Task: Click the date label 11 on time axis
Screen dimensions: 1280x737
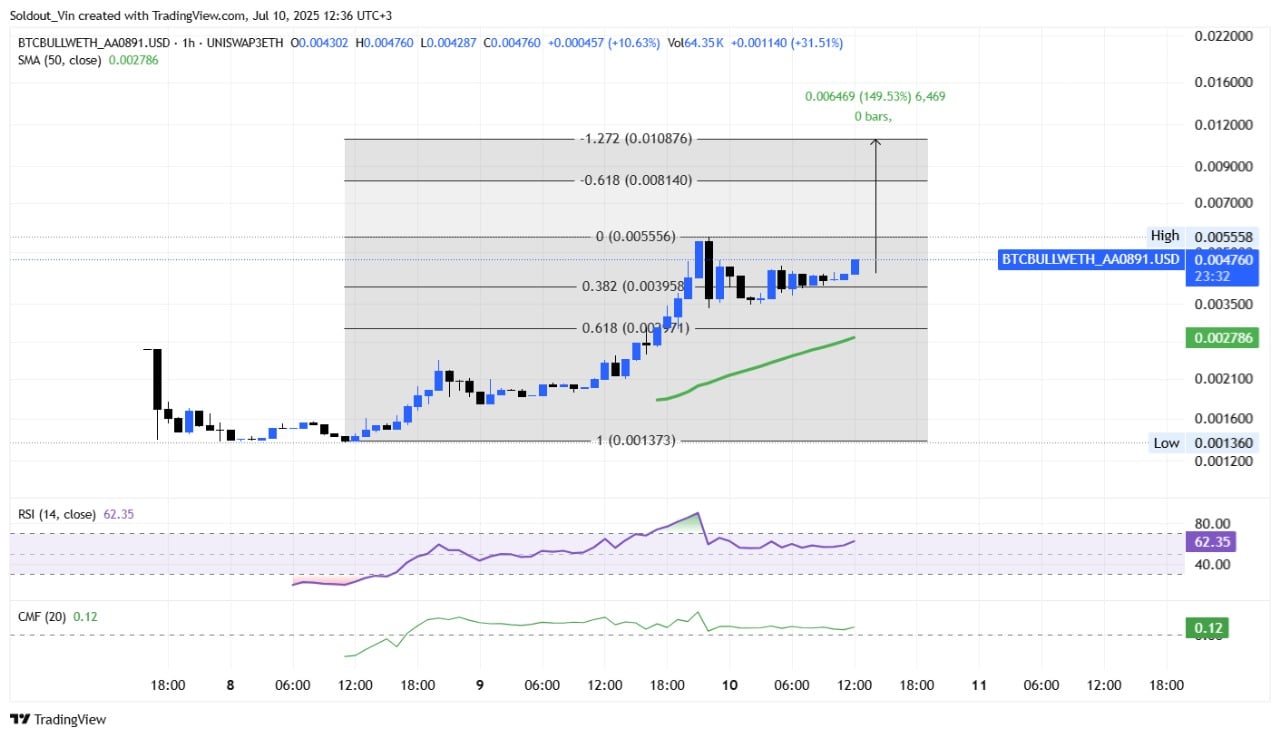Action: [x=979, y=685]
